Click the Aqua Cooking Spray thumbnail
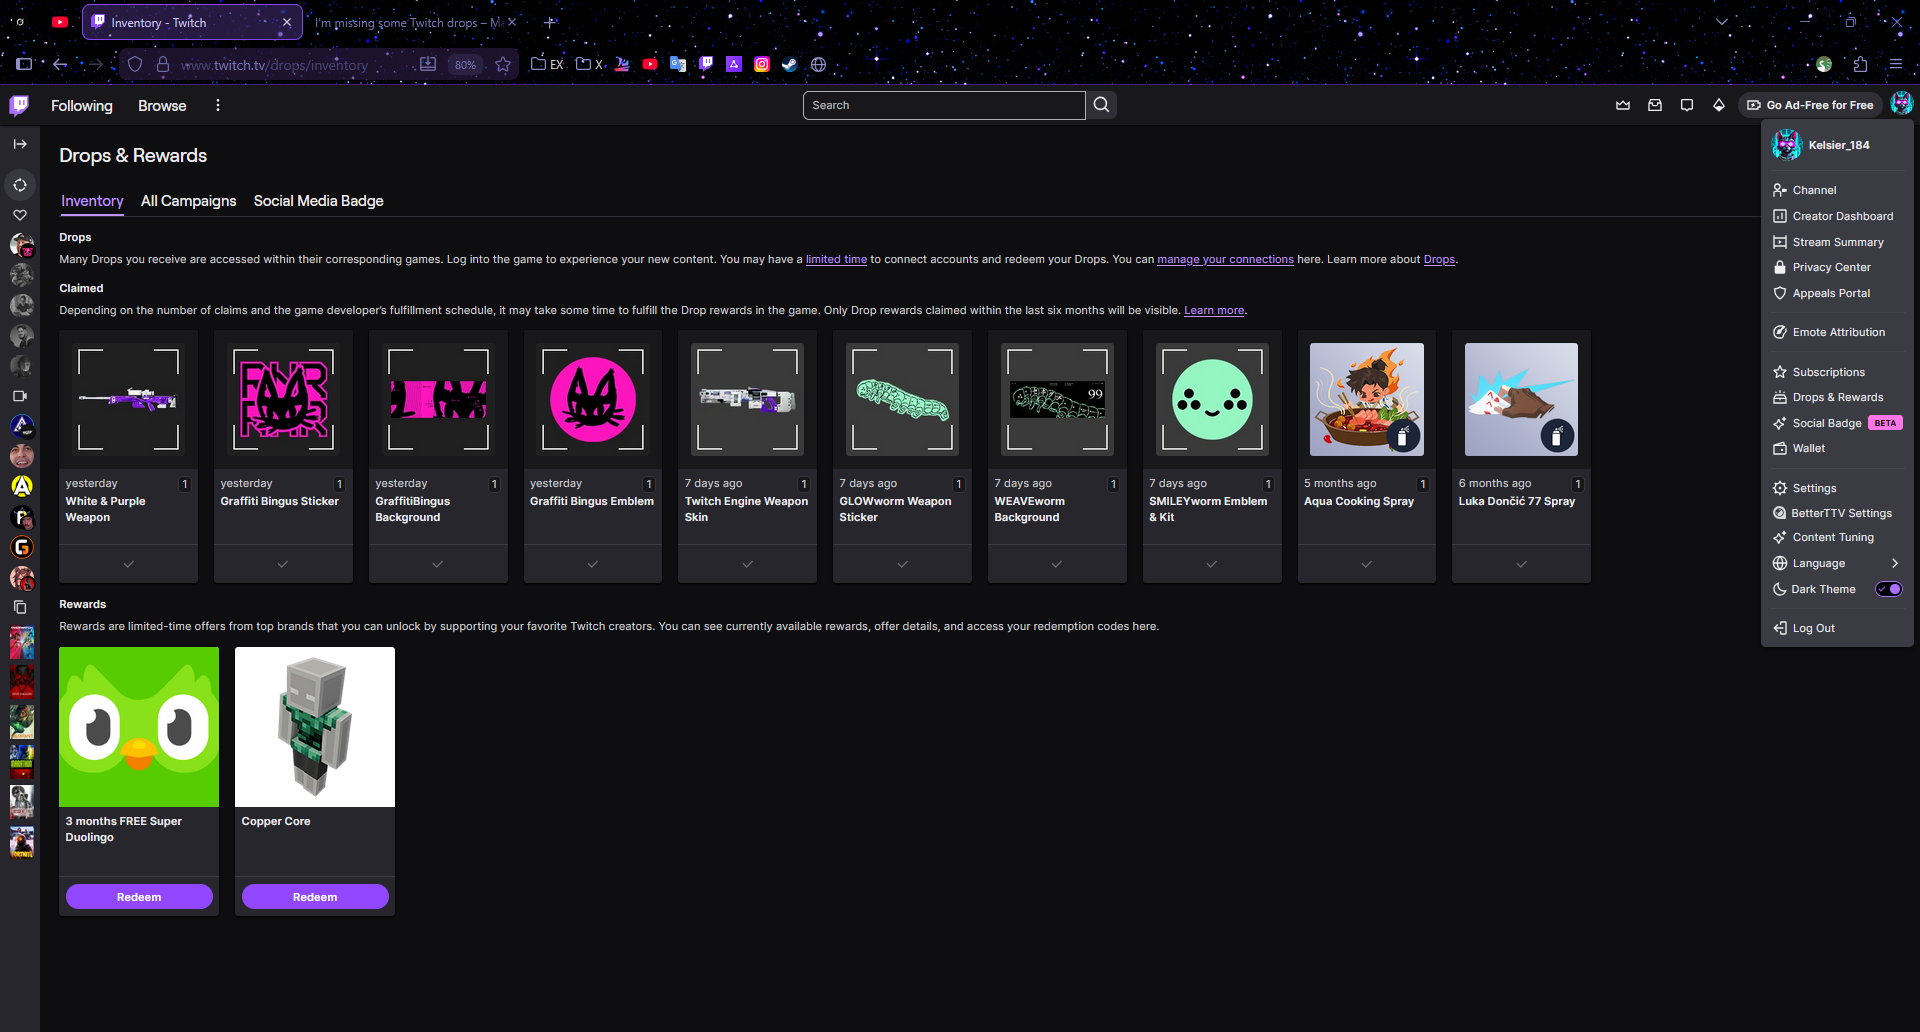The image size is (1920, 1032). click(x=1366, y=400)
